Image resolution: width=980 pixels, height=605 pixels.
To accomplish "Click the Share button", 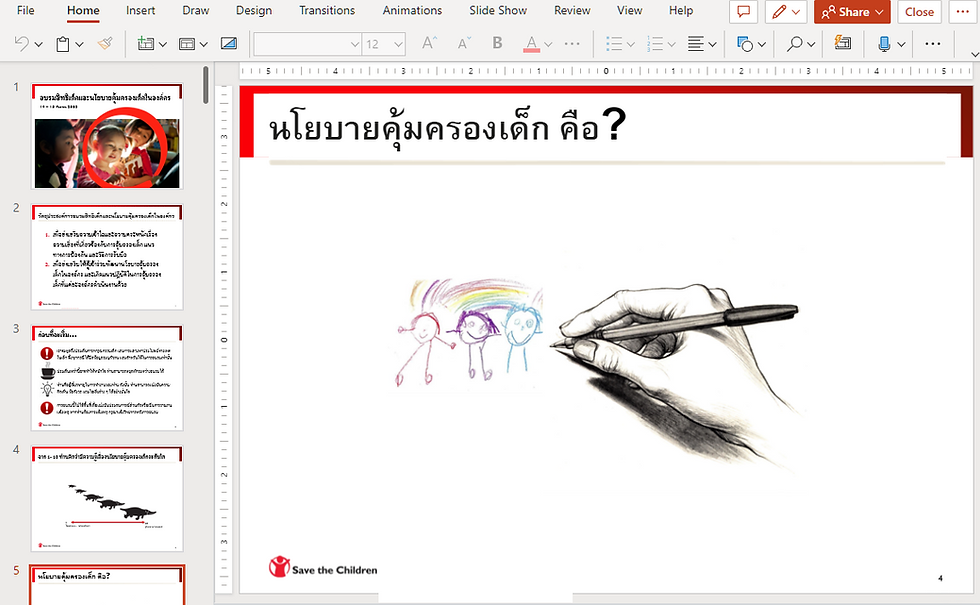I will [x=852, y=12].
